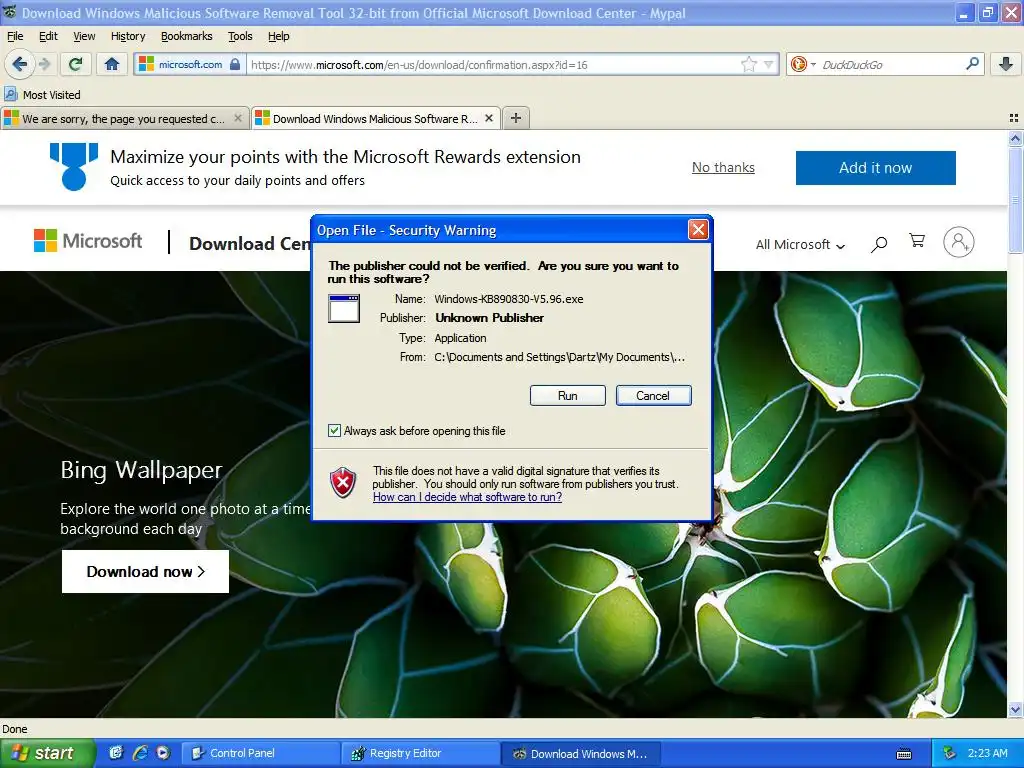Launch Windows Media Player quick launch icon
Image resolution: width=1024 pixels, height=768 pixels.
[163, 753]
